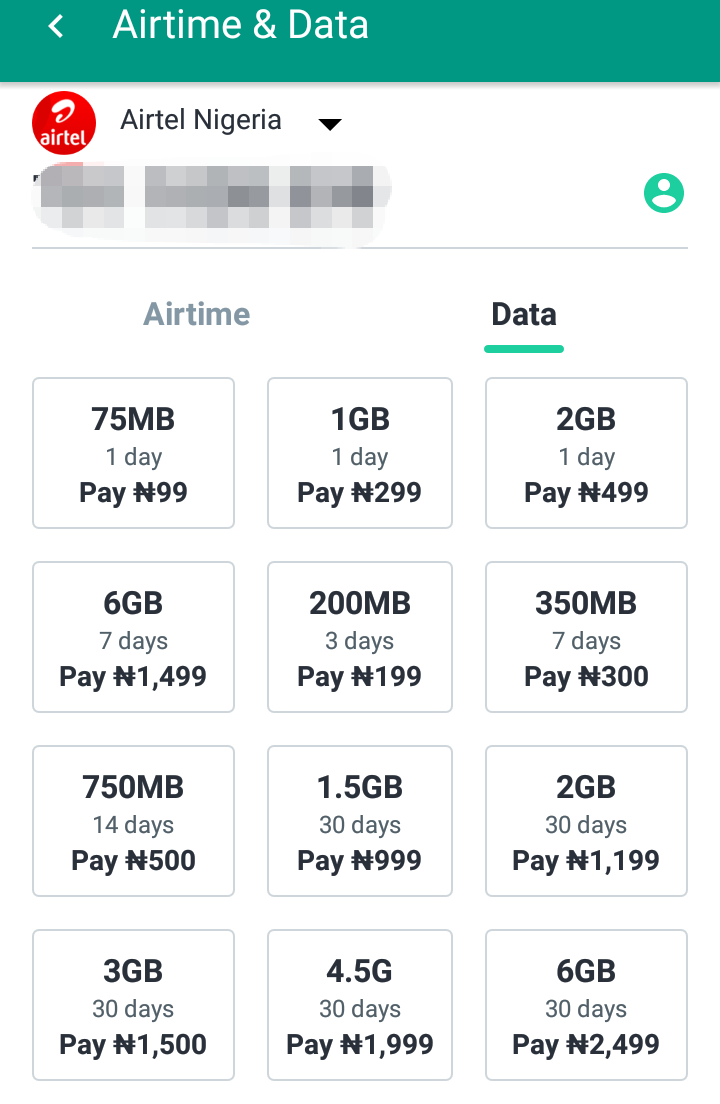Go back using the arrow icon

click(x=56, y=27)
